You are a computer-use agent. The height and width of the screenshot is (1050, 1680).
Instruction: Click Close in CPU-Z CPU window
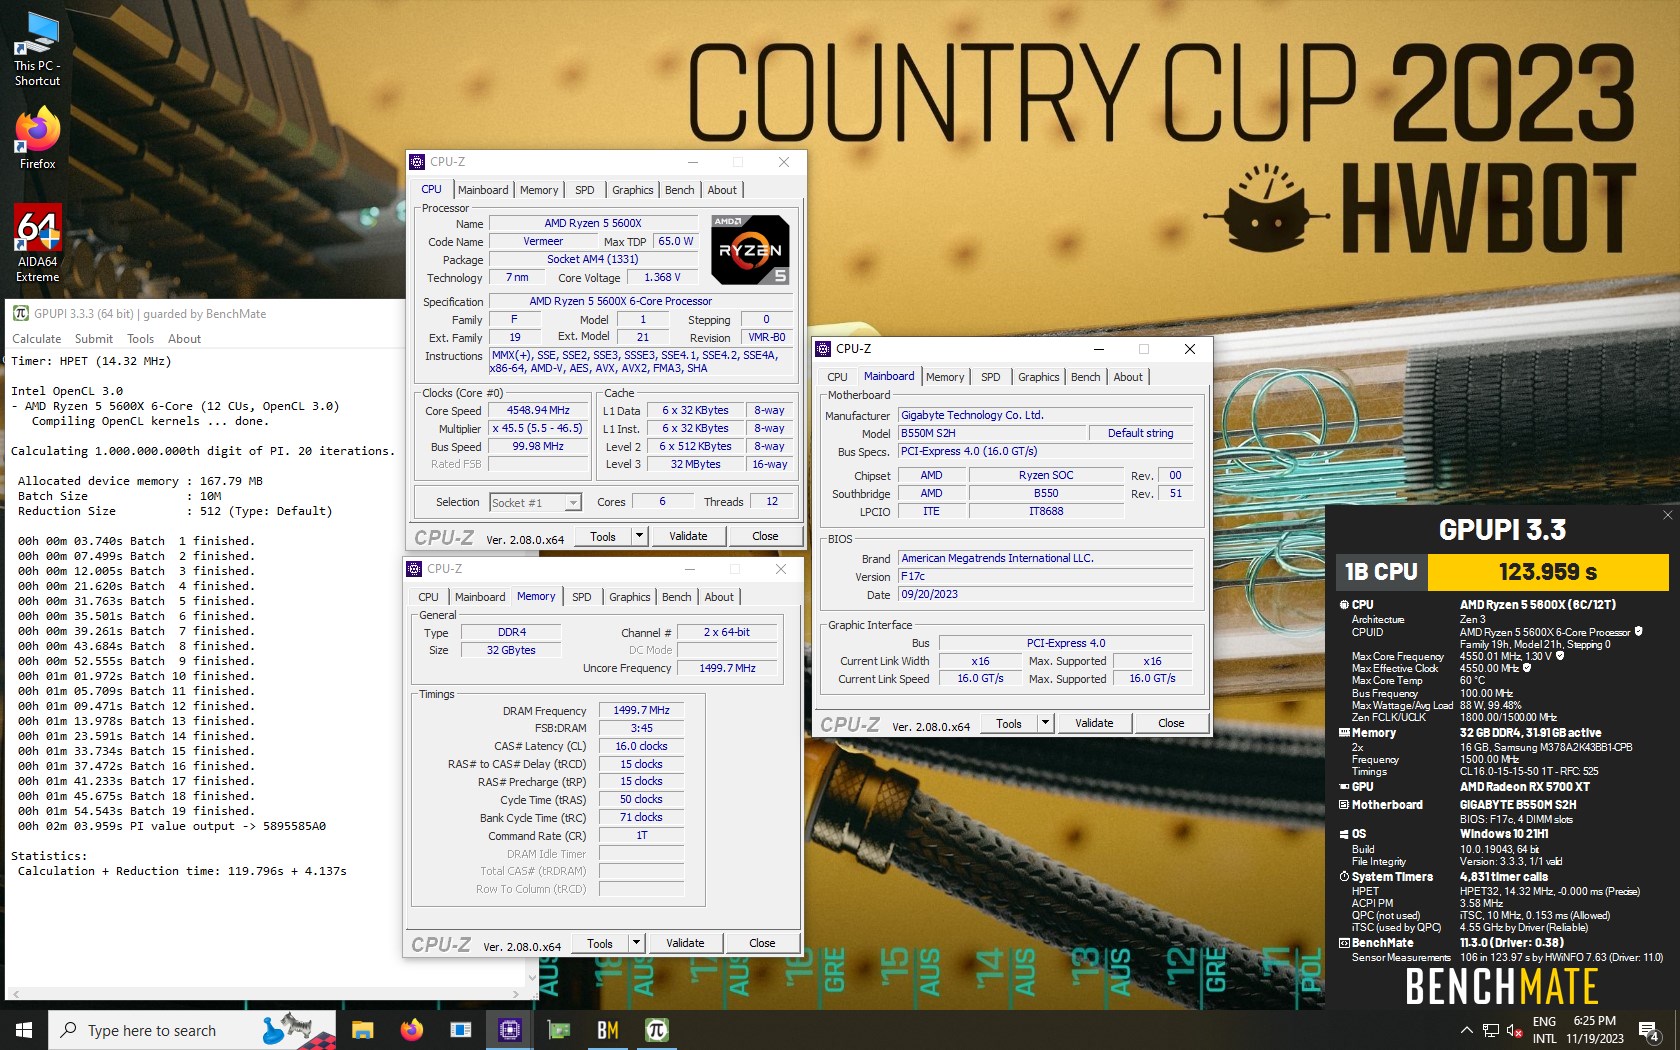click(x=765, y=536)
